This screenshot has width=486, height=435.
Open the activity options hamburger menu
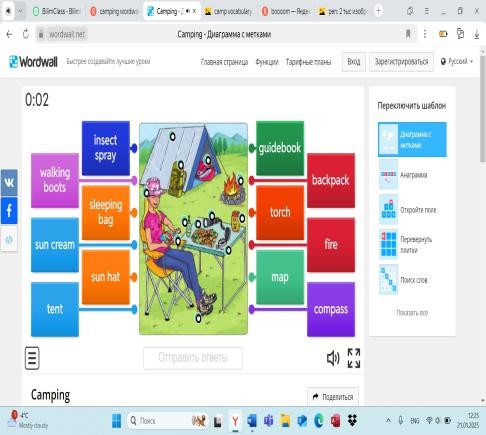click(32, 358)
